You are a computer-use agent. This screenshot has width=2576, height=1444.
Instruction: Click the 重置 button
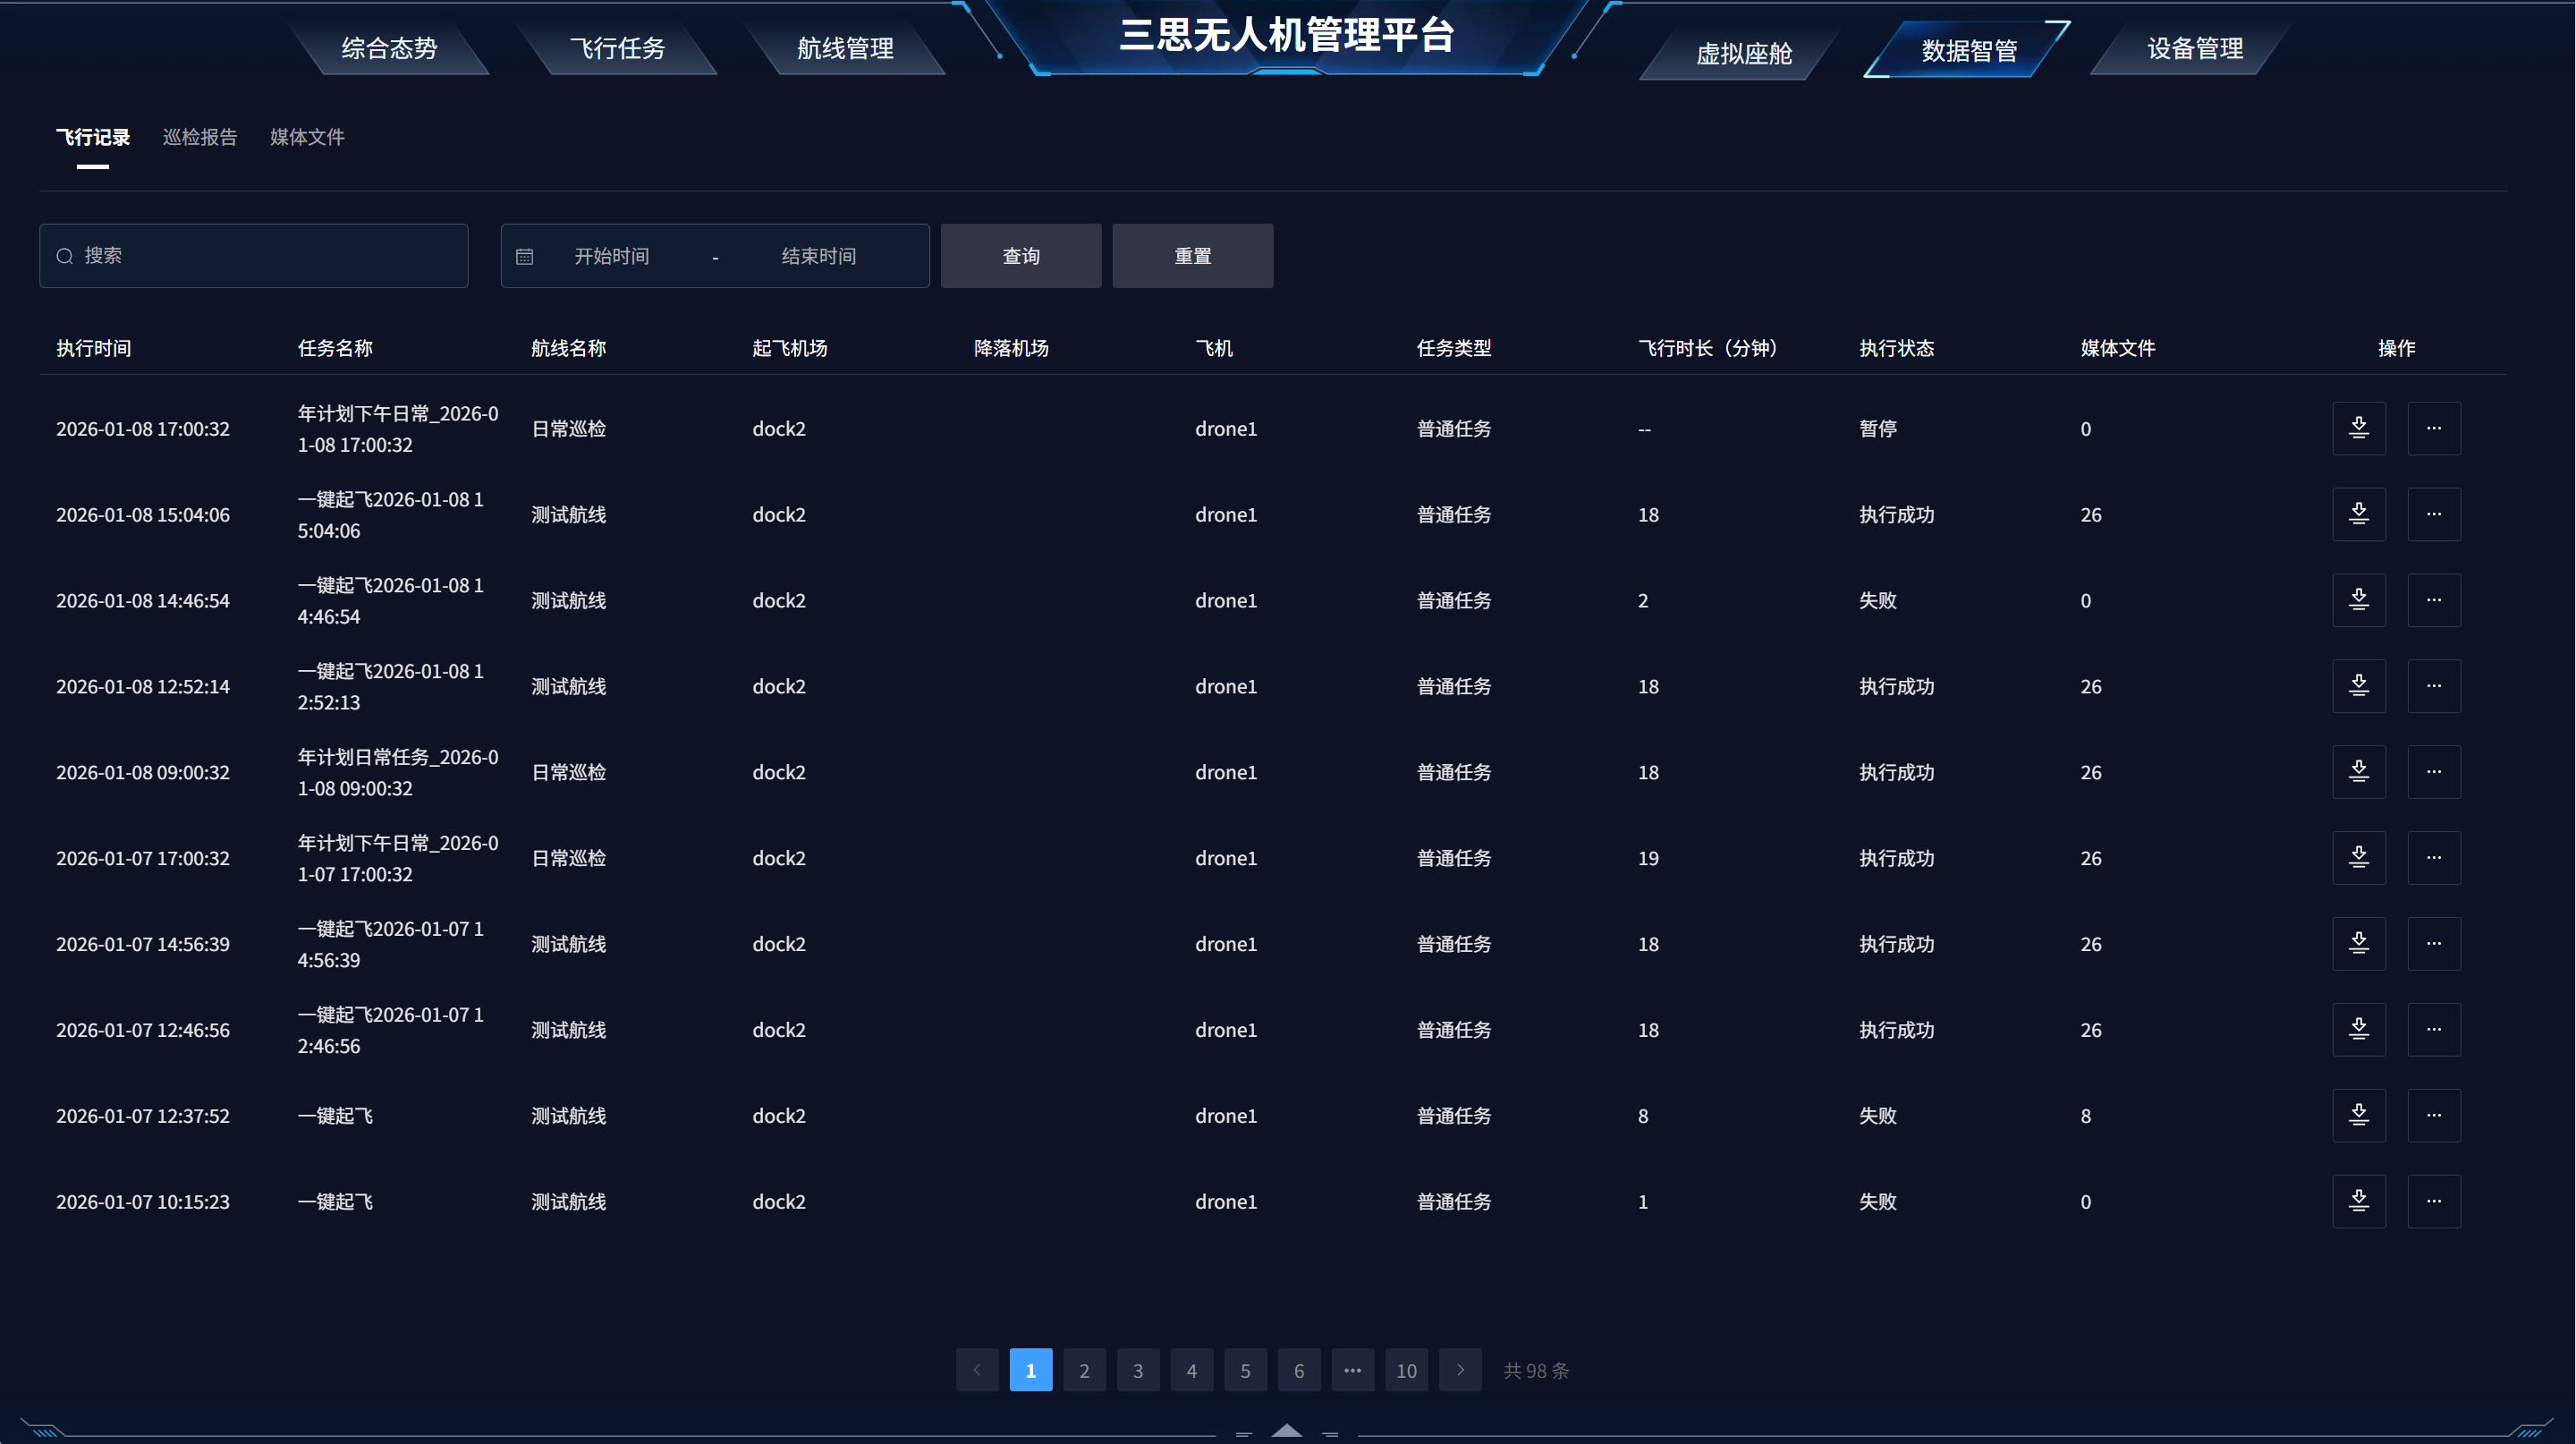[x=1192, y=256]
